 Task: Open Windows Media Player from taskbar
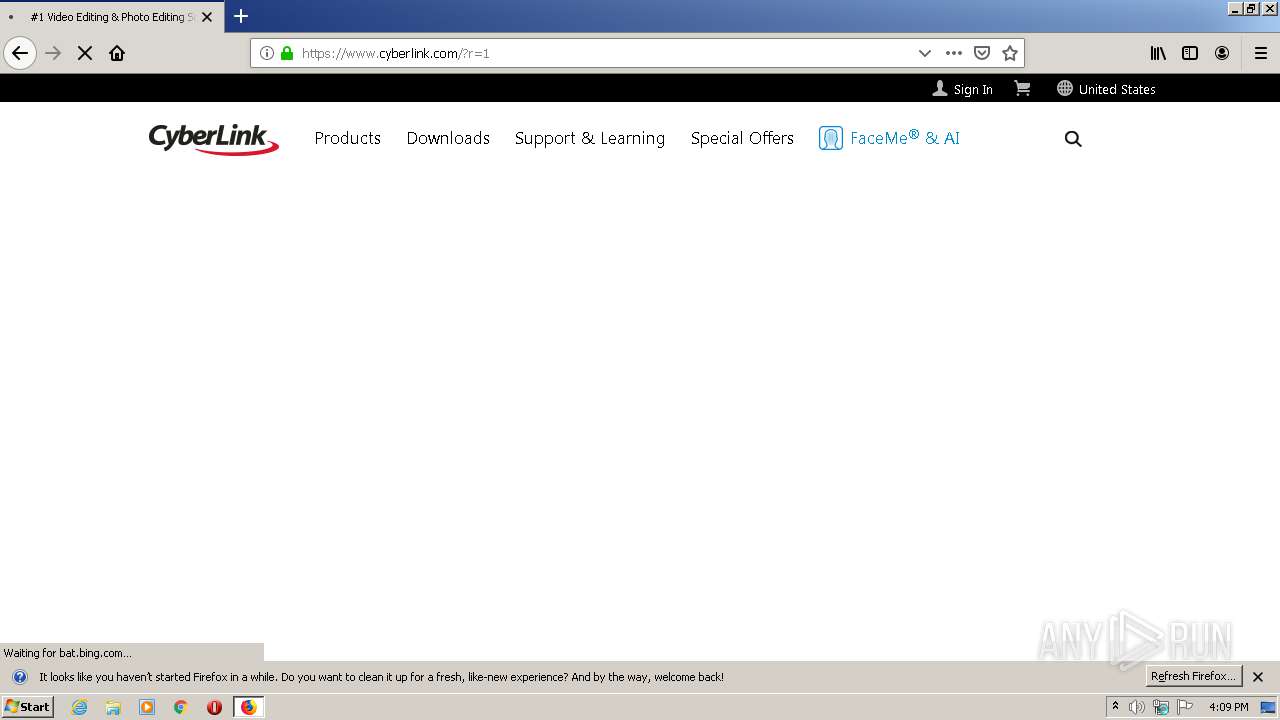pos(147,707)
